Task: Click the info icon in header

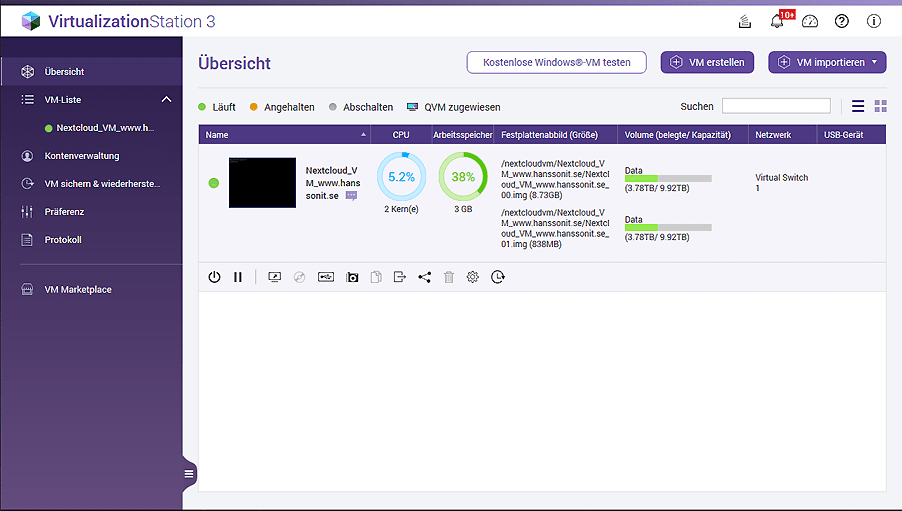Action: click(874, 21)
